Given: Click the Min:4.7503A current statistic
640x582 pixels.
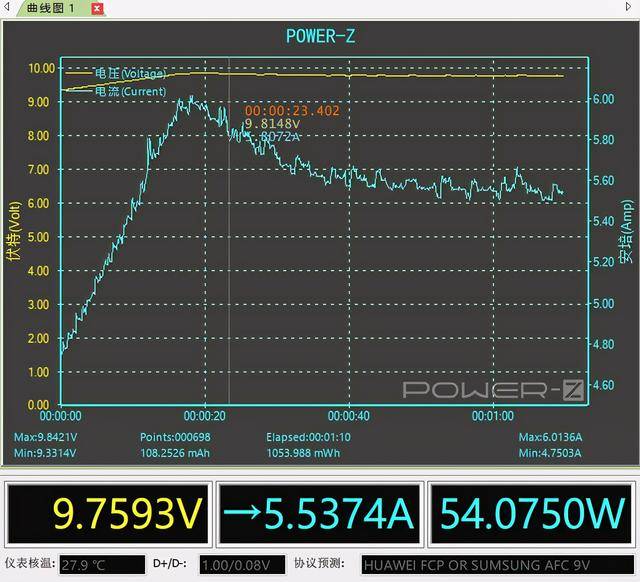Looking at the screenshot, I should click(550, 453).
